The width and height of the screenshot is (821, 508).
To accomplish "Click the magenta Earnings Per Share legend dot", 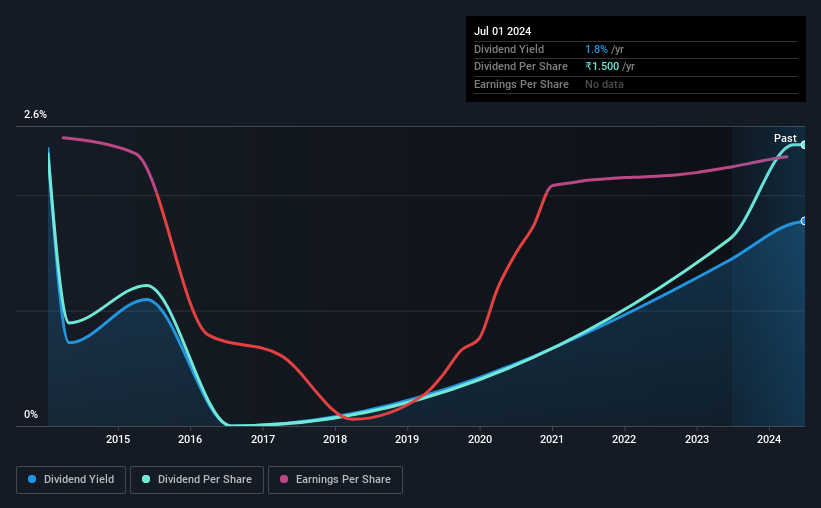I will click(x=284, y=479).
